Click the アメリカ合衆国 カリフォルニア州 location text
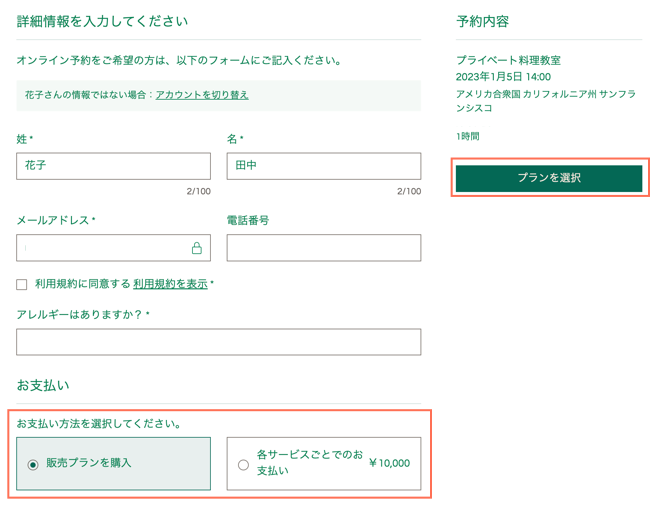 tap(546, 101)
